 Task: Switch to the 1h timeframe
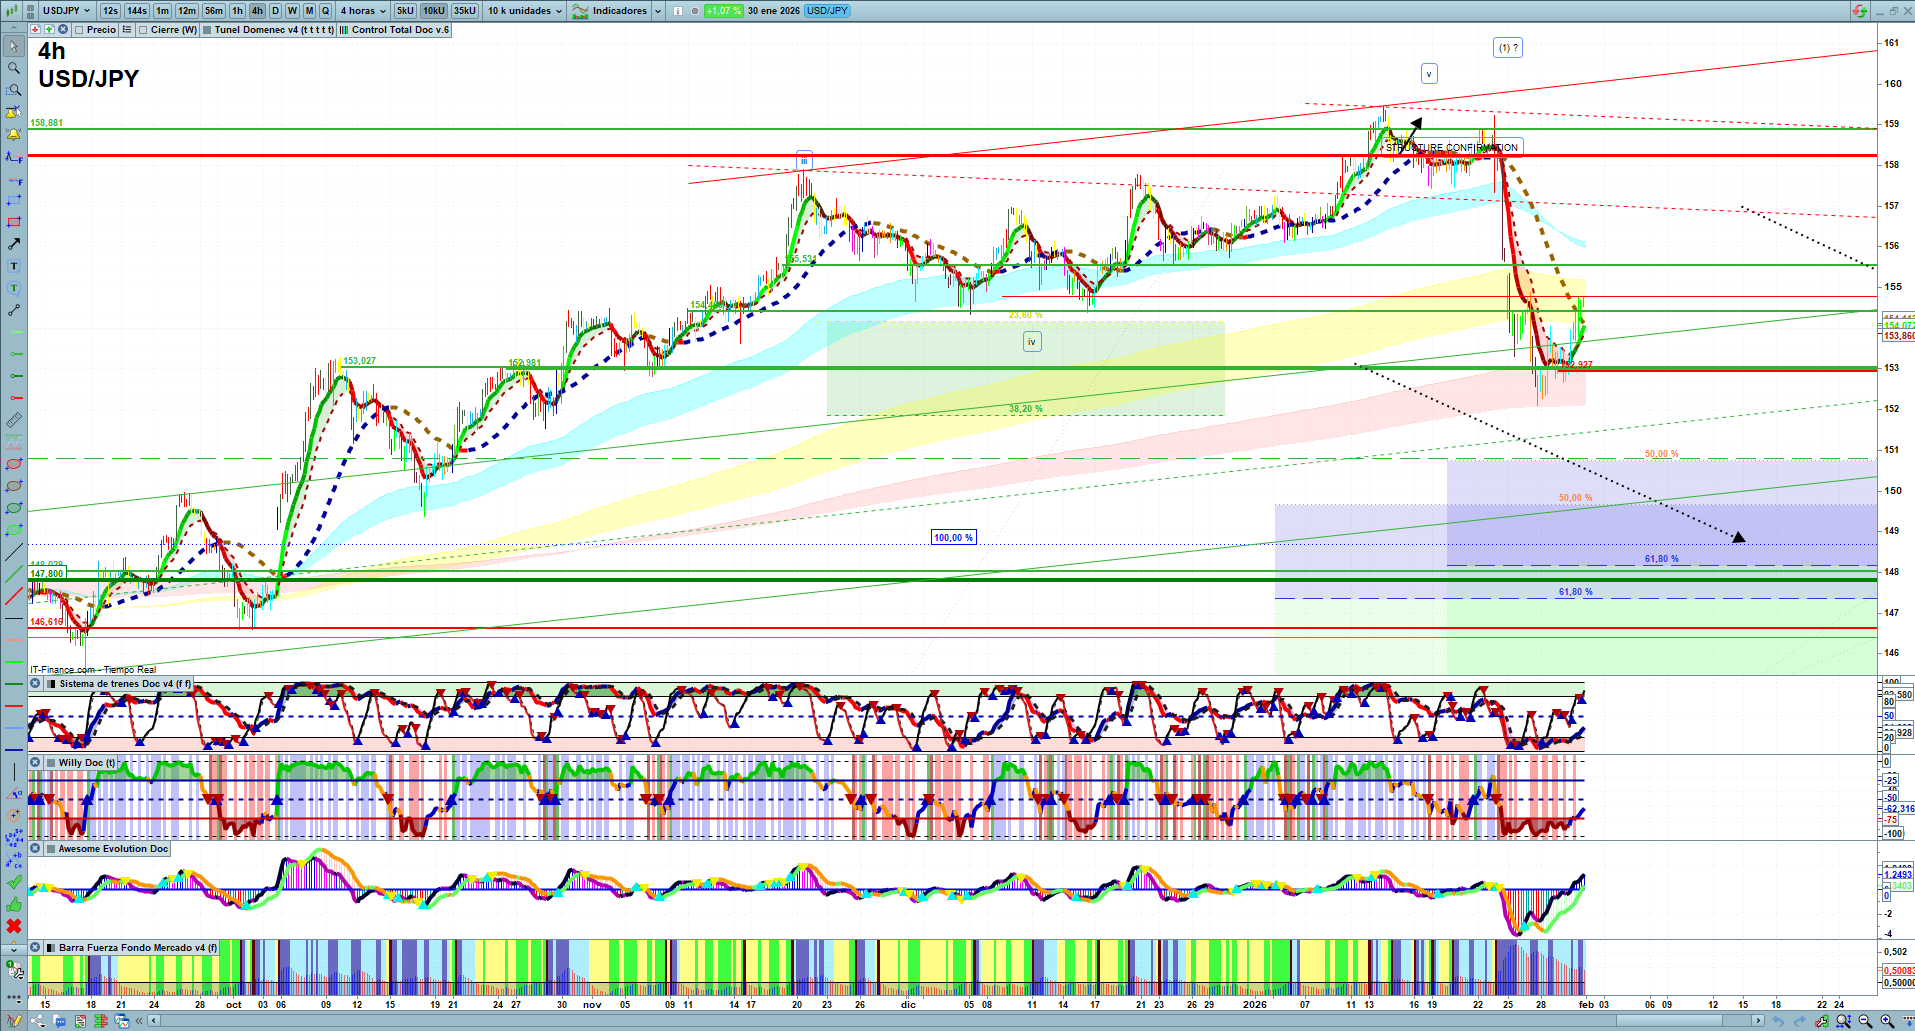237,11
